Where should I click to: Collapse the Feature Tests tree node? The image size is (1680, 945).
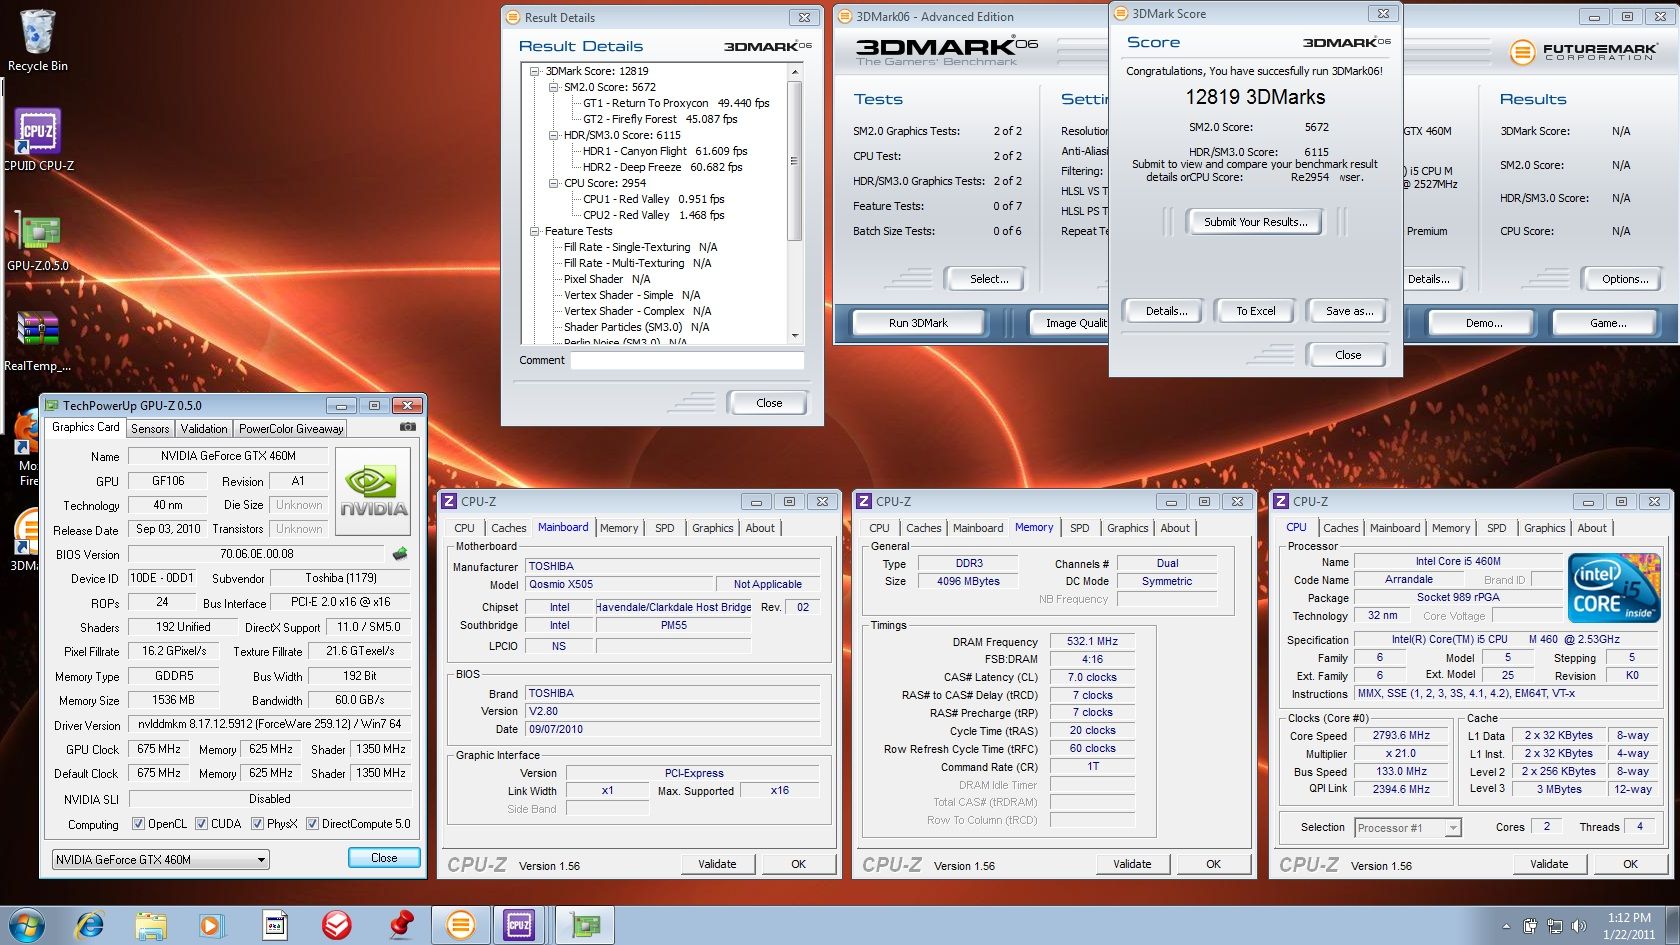click(535, 231)
